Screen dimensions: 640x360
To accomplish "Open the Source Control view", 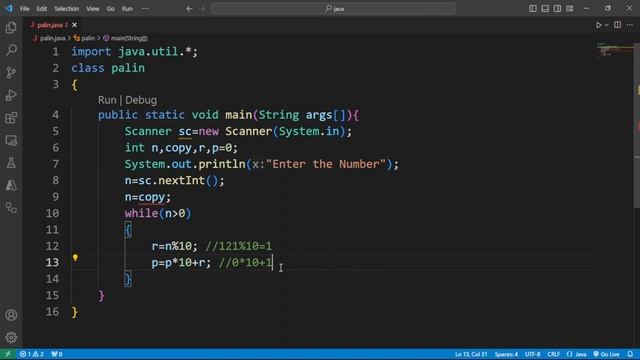I will tap(11, 73).
